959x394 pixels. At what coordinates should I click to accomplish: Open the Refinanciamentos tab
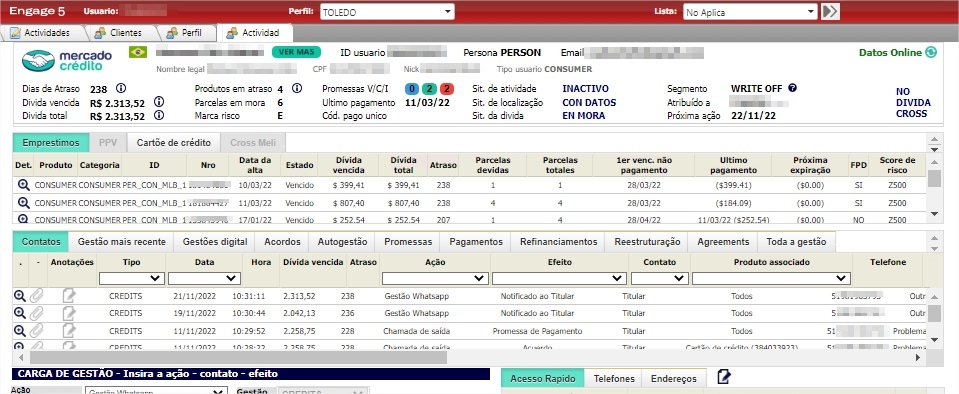click(x=558, y=242)
